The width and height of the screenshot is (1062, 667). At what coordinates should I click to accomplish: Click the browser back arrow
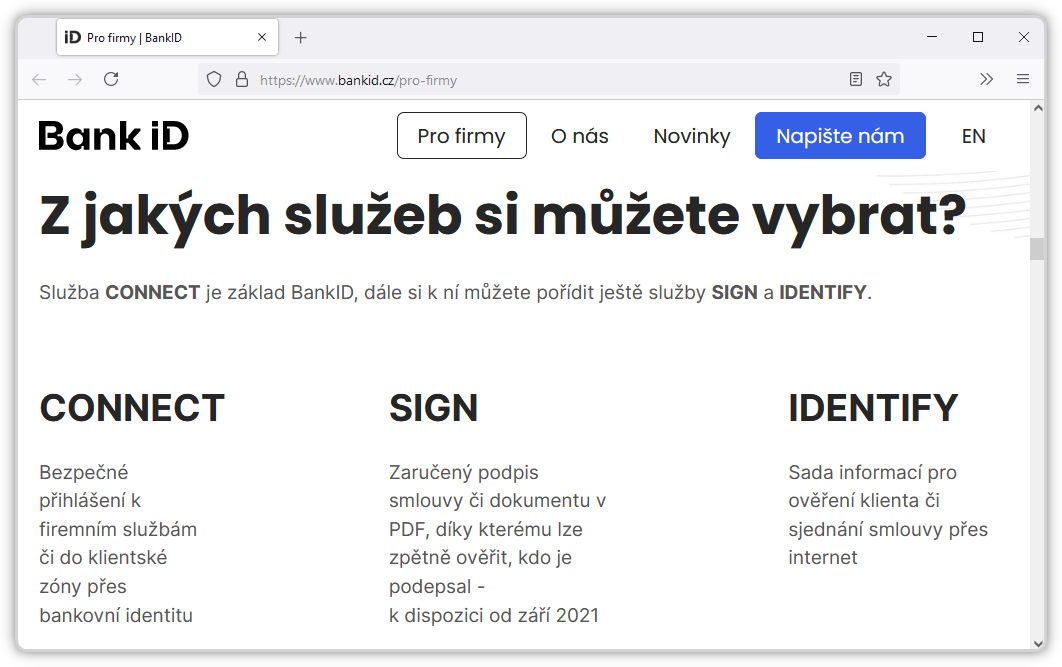click(x=39, y=80)
